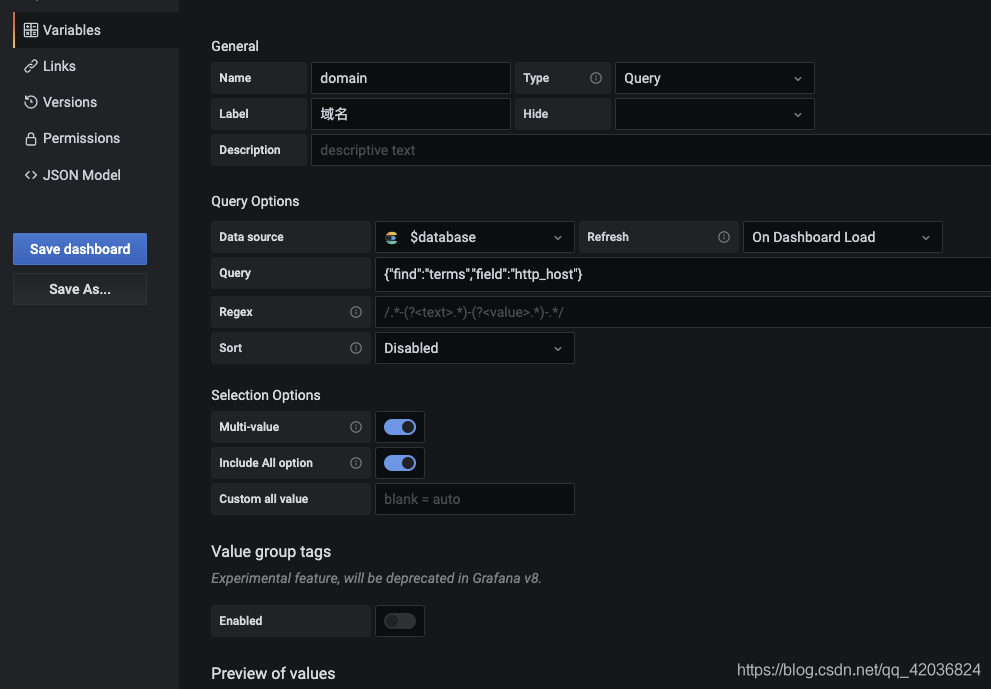The height and width of the screenshot is (689, 991).
Task: Click the info icon next to Type
Action: pyautogui.click(x=595, y=78)
